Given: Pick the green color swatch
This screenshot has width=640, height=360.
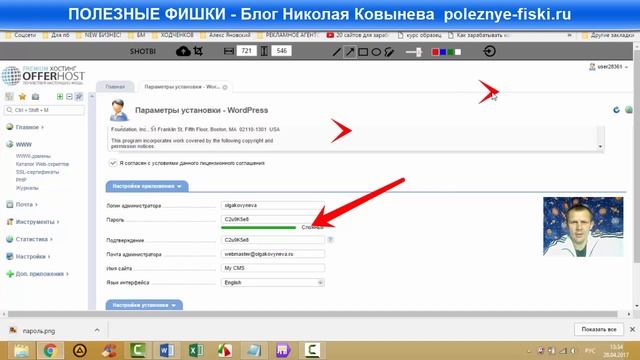Looking at the screenshot, I should (450, 52).
